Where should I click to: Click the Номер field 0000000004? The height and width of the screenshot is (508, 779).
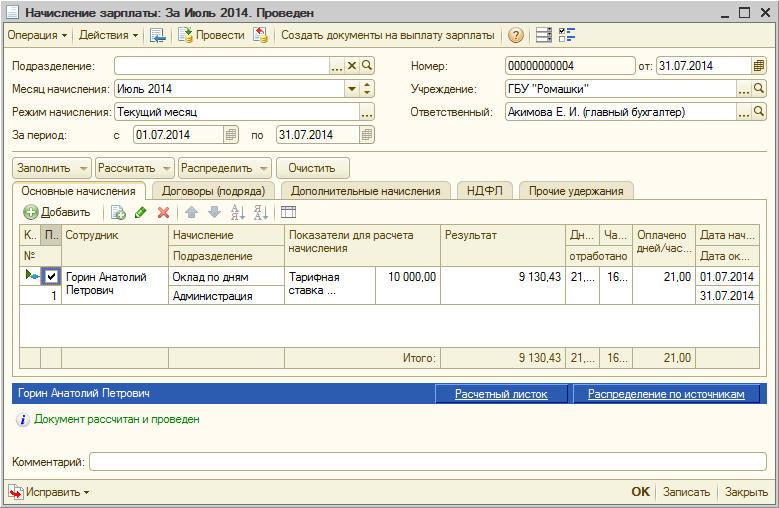click(x=570, y=66)
